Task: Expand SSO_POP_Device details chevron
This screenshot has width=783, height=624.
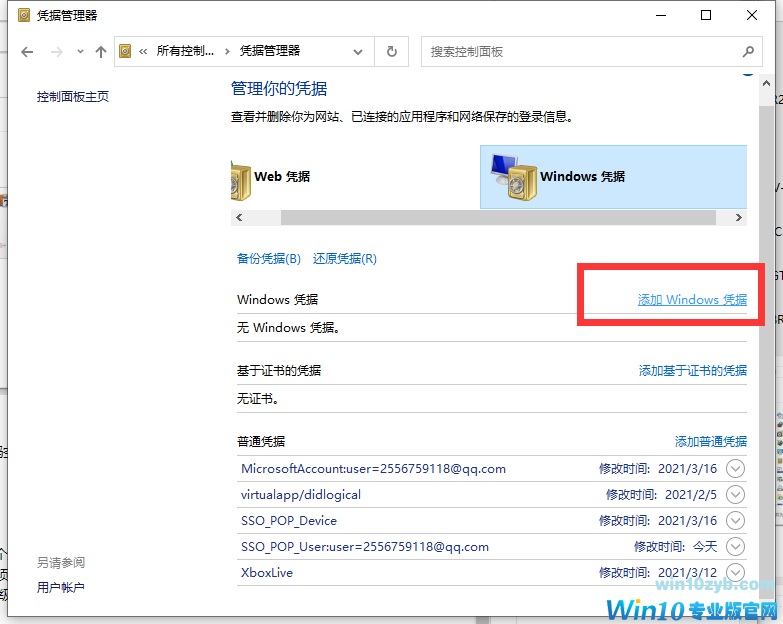Action: 736,521
